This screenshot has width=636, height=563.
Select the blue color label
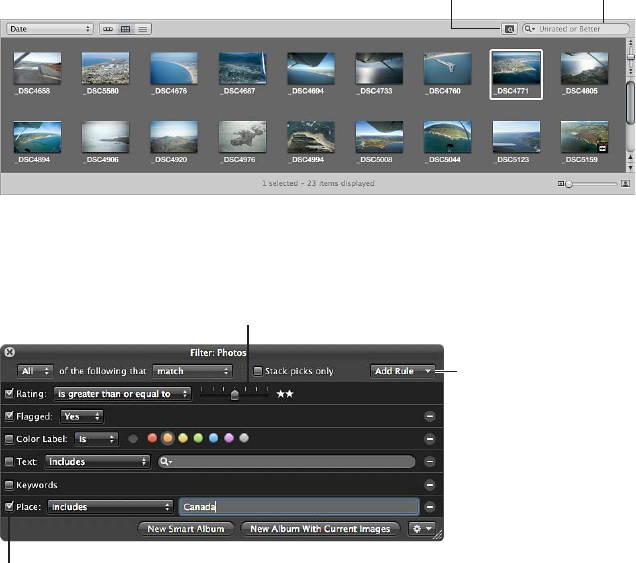[x=213, y=438]
